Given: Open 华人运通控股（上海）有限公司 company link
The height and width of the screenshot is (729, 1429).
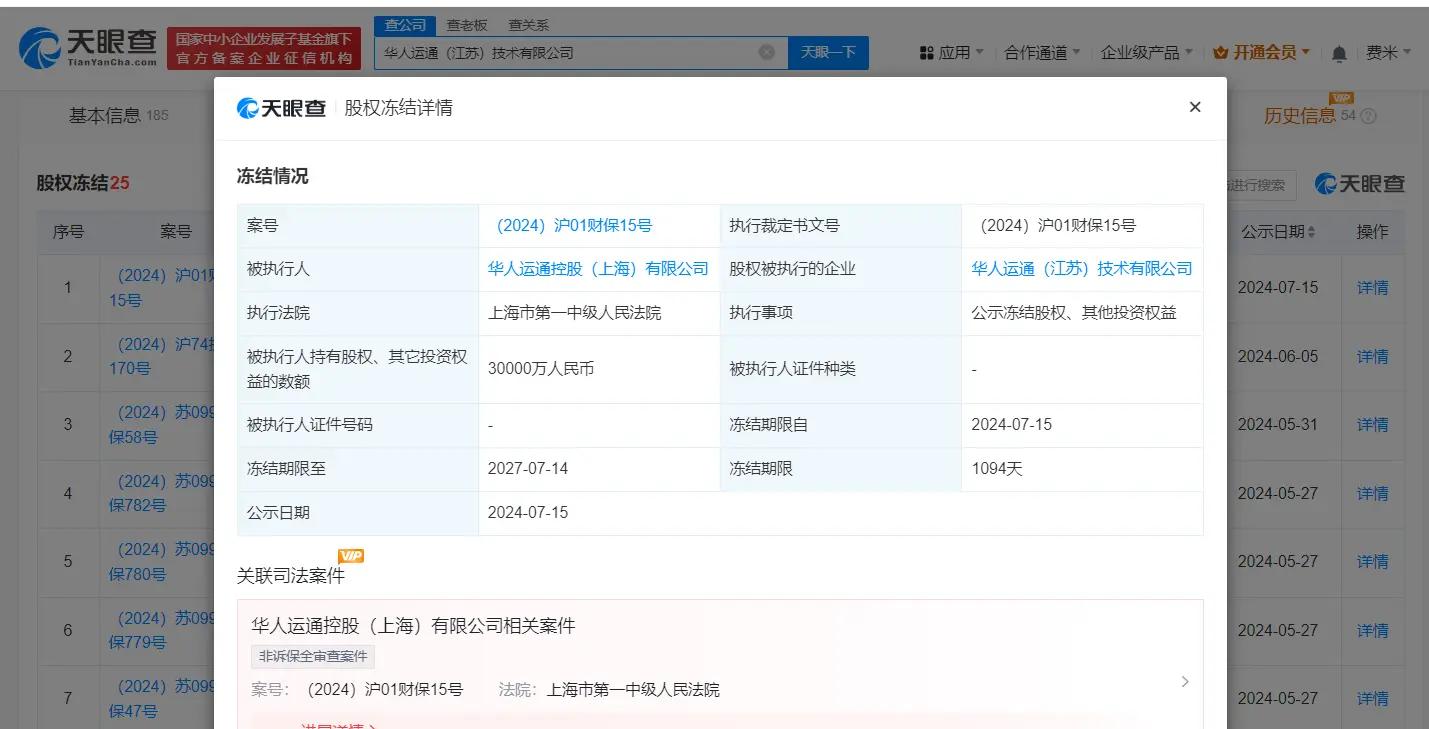Looking at the screenshot, I should click(598, 269).
